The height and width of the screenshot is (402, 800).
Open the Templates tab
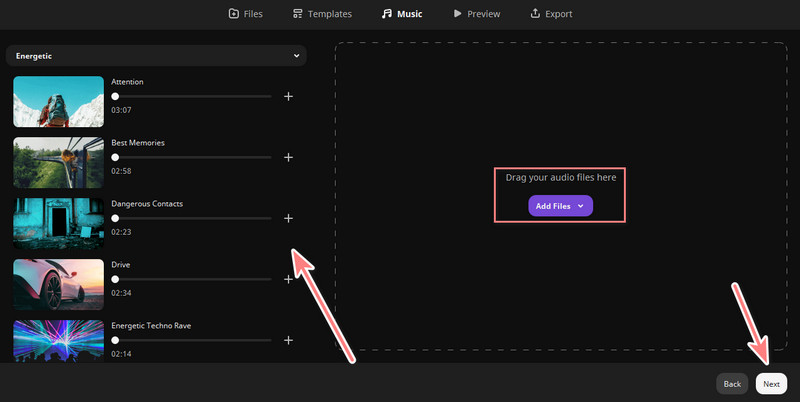click(x=322, y=14)
